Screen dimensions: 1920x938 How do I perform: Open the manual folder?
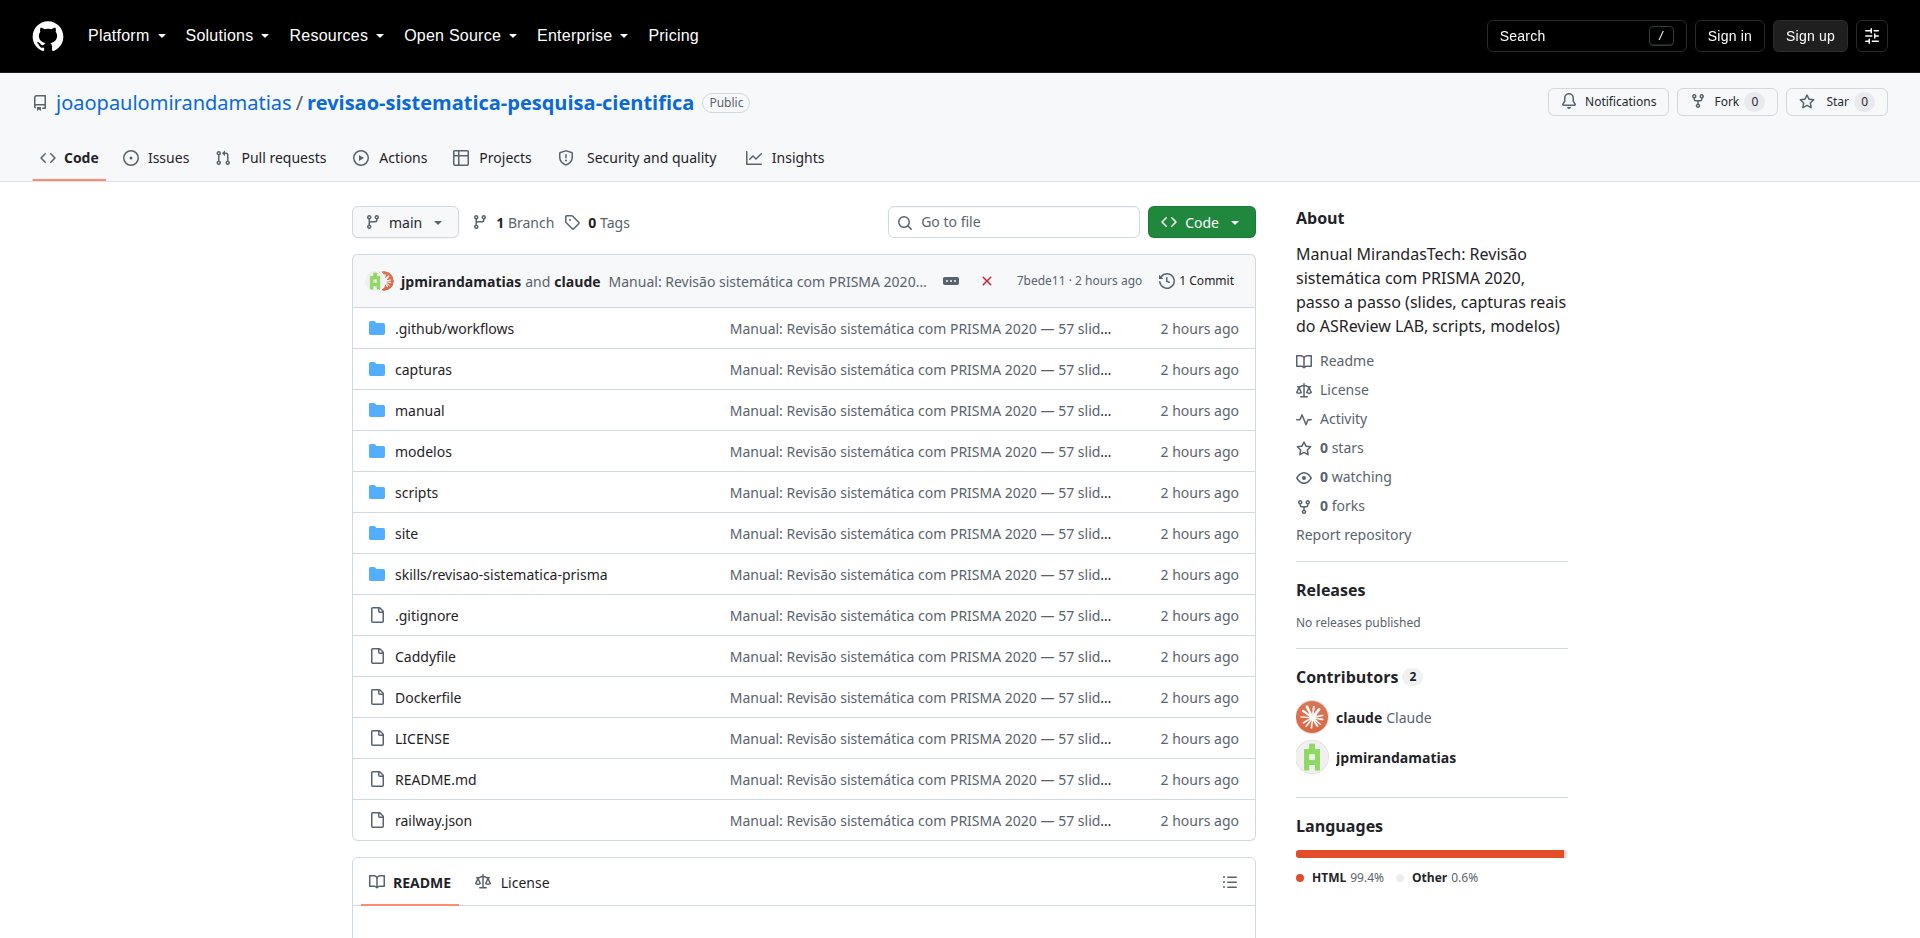point(419,411)
